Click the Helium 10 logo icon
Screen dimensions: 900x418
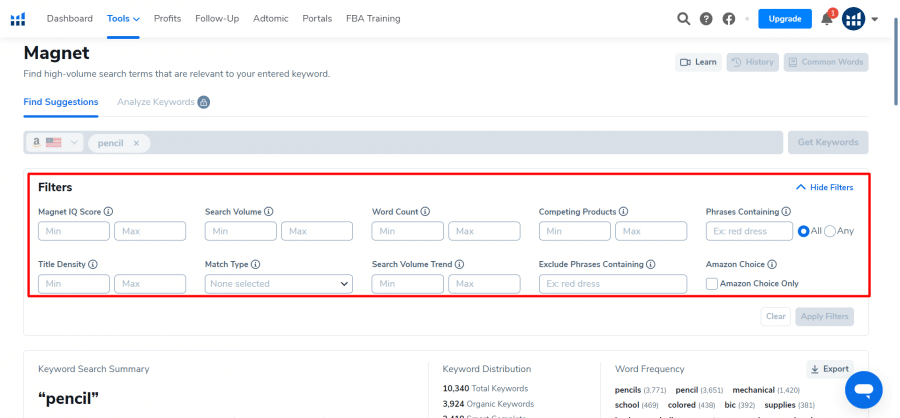(18, 19)
